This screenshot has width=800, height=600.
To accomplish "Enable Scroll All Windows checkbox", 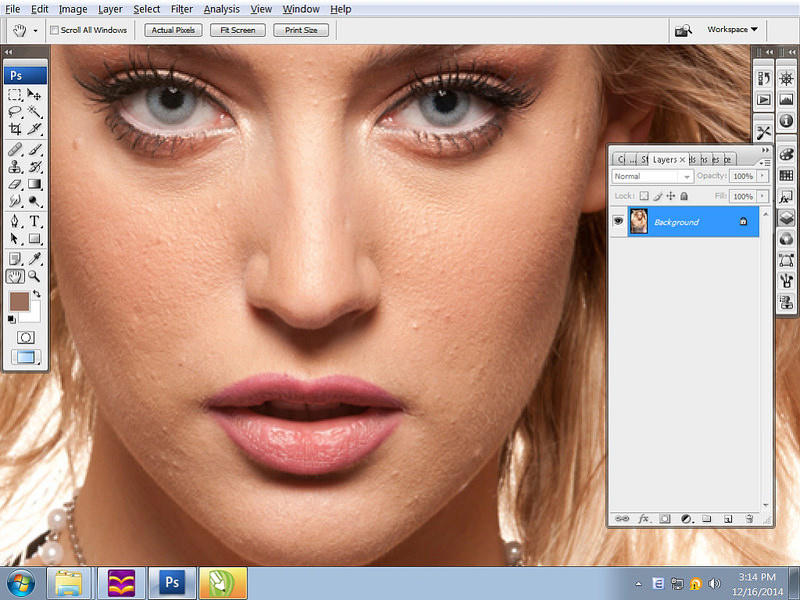I will click(x=54, y=30).
